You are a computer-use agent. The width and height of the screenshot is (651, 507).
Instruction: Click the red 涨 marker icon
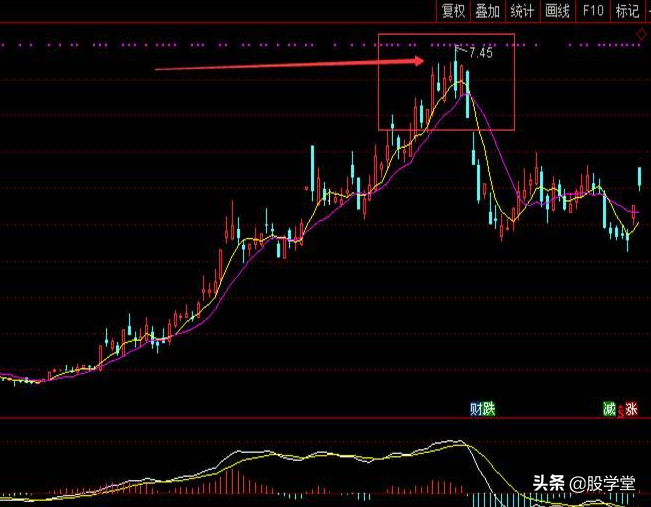coord(631,409)
